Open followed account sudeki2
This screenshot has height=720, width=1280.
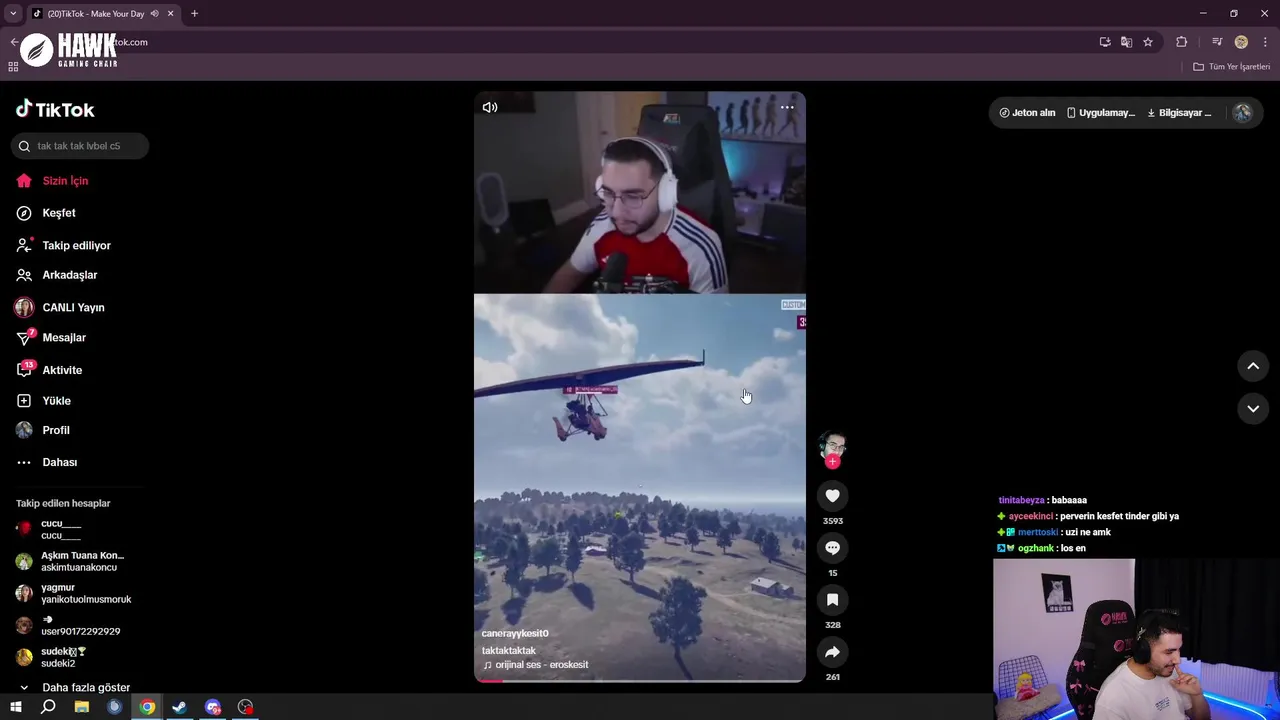63,657
